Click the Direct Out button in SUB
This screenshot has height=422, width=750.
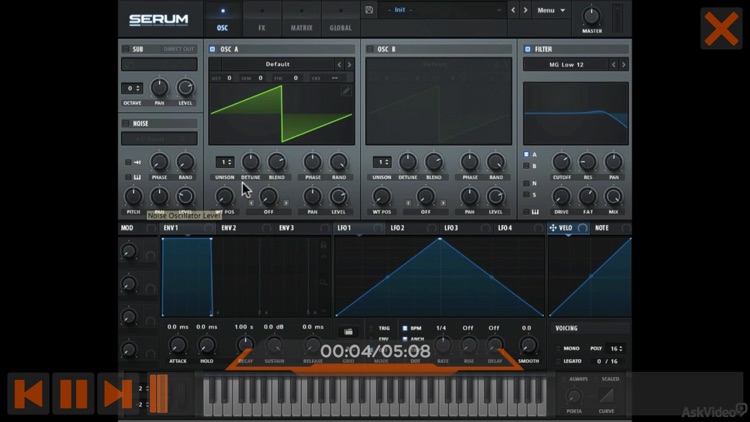pyautogui.click(x=179, y=49)
